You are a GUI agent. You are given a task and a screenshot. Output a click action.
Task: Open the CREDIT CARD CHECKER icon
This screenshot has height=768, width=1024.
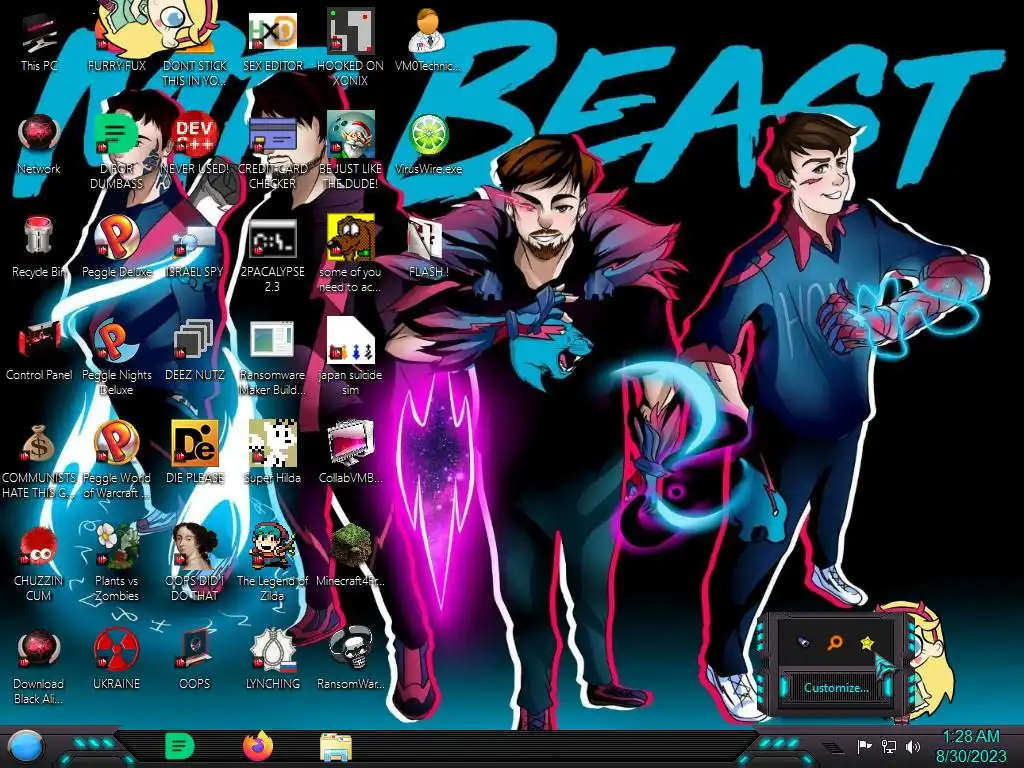point(272,136)
